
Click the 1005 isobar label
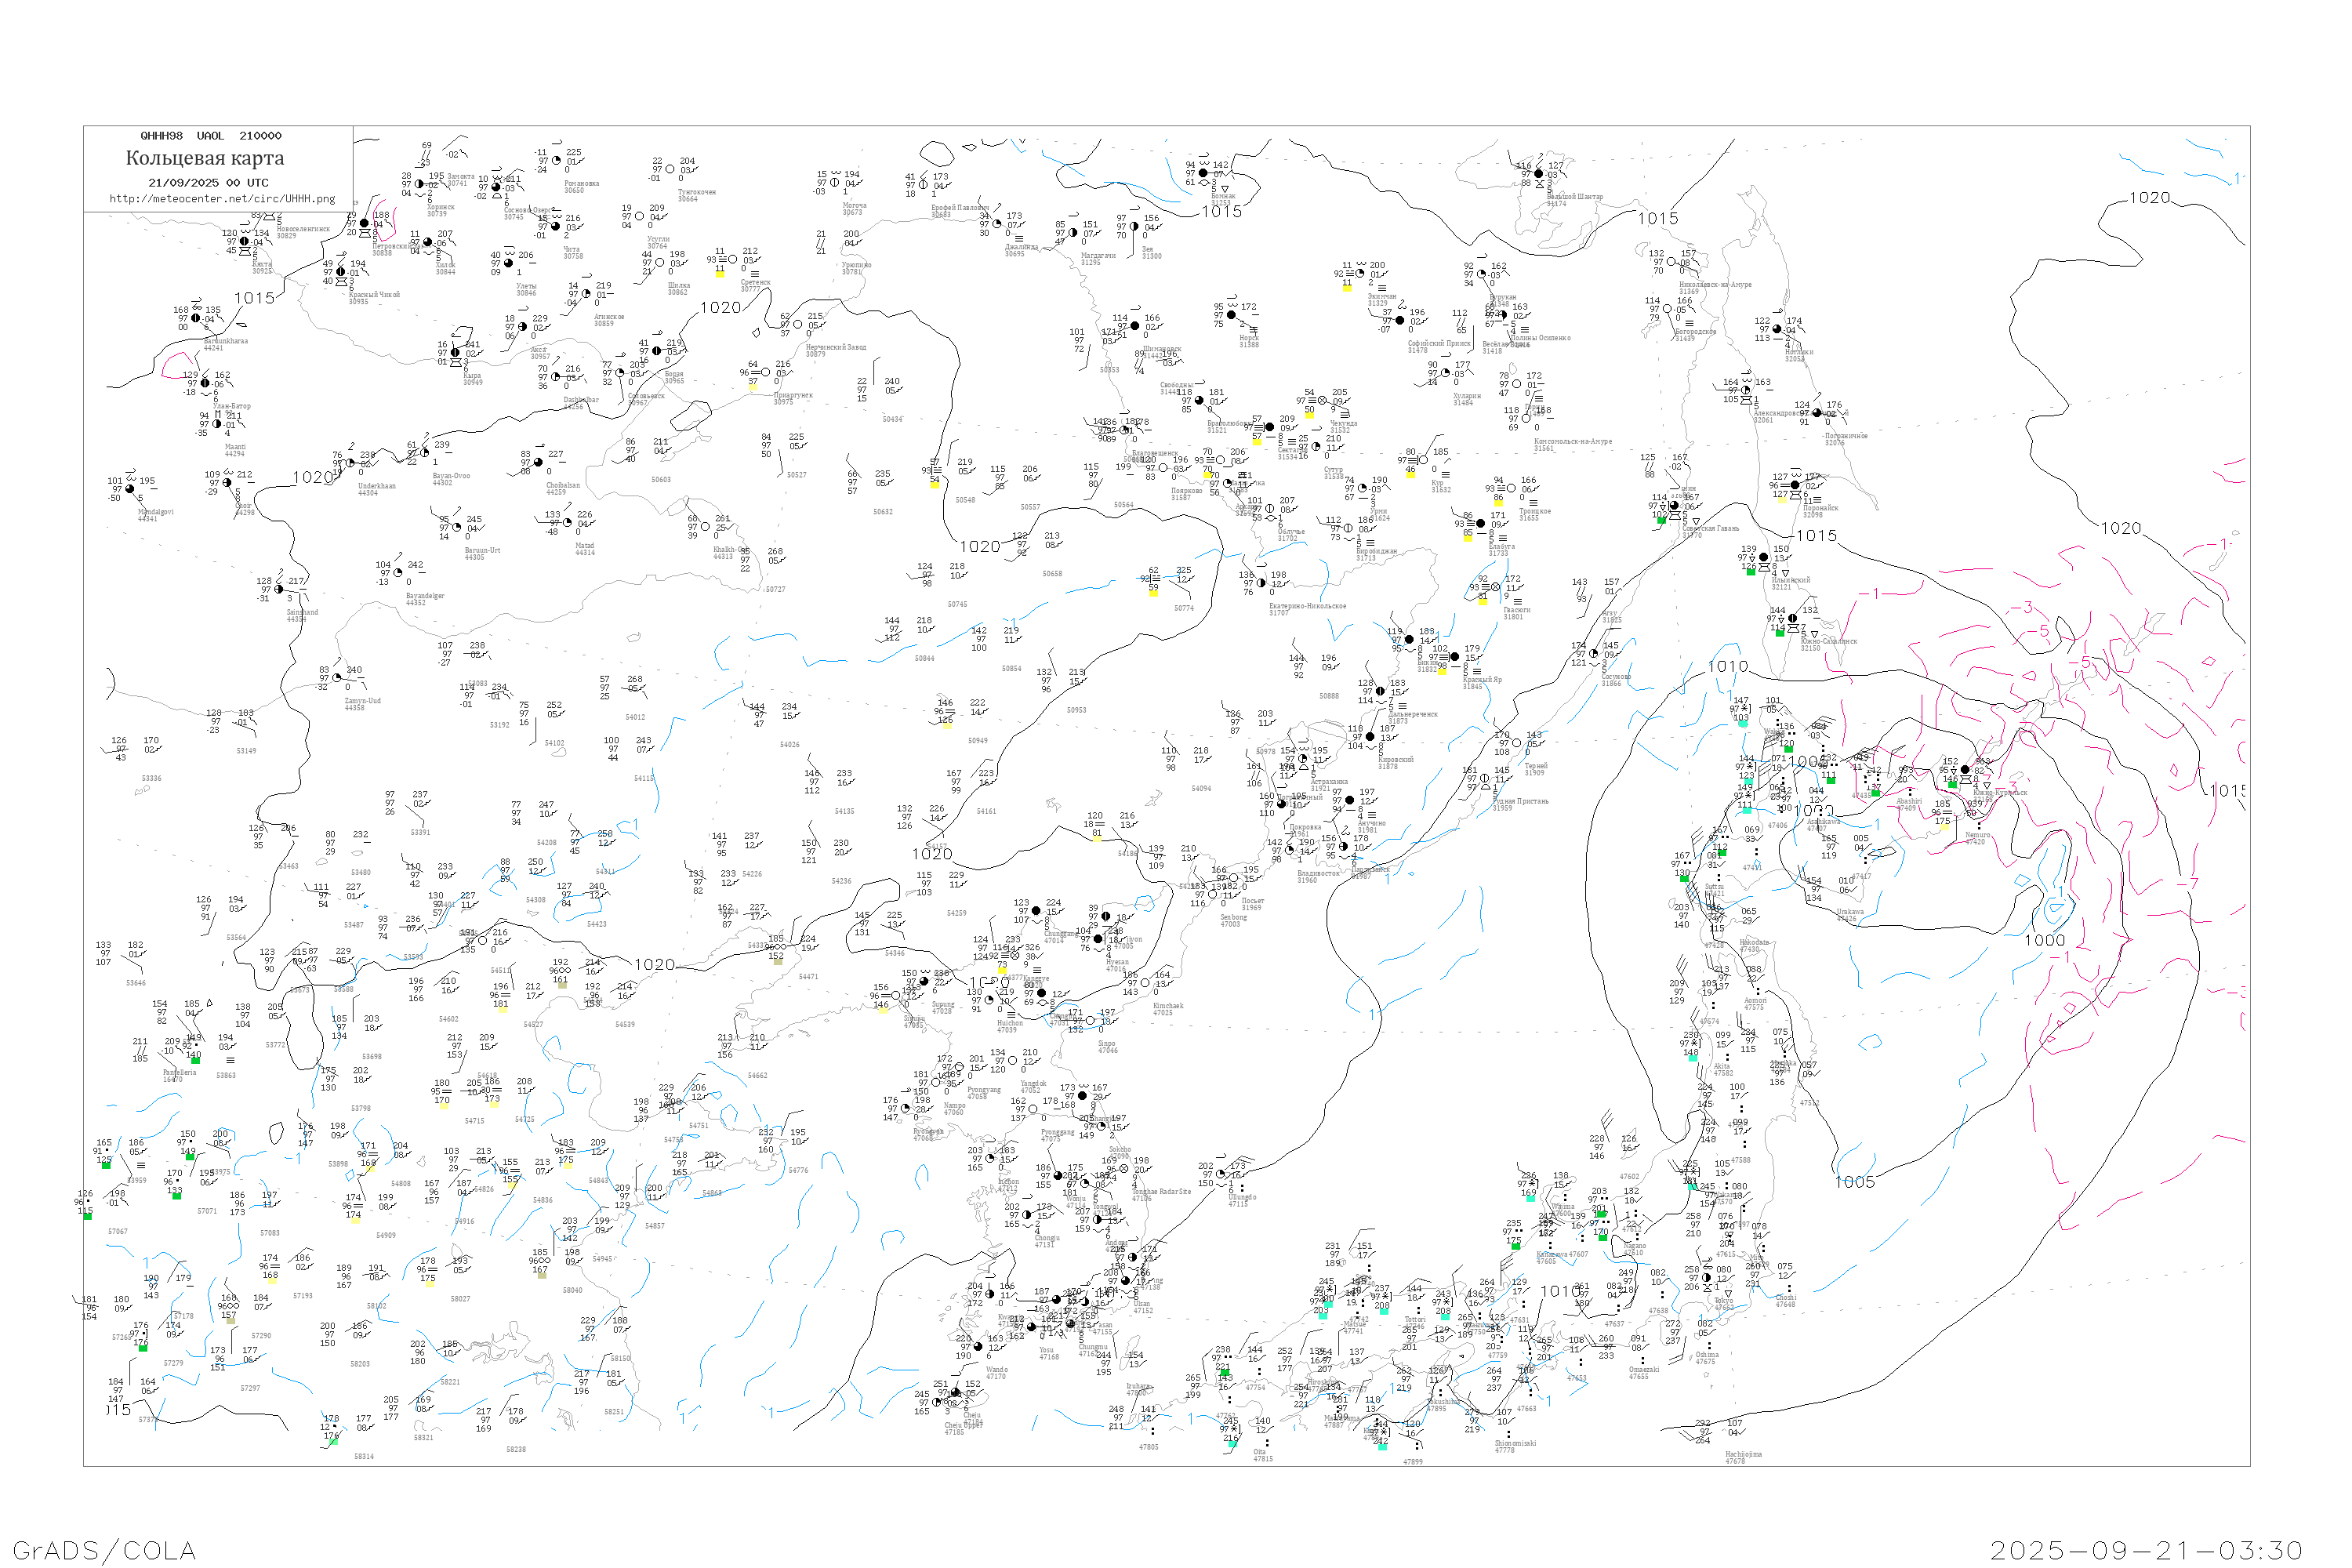pos(1854,1182)
